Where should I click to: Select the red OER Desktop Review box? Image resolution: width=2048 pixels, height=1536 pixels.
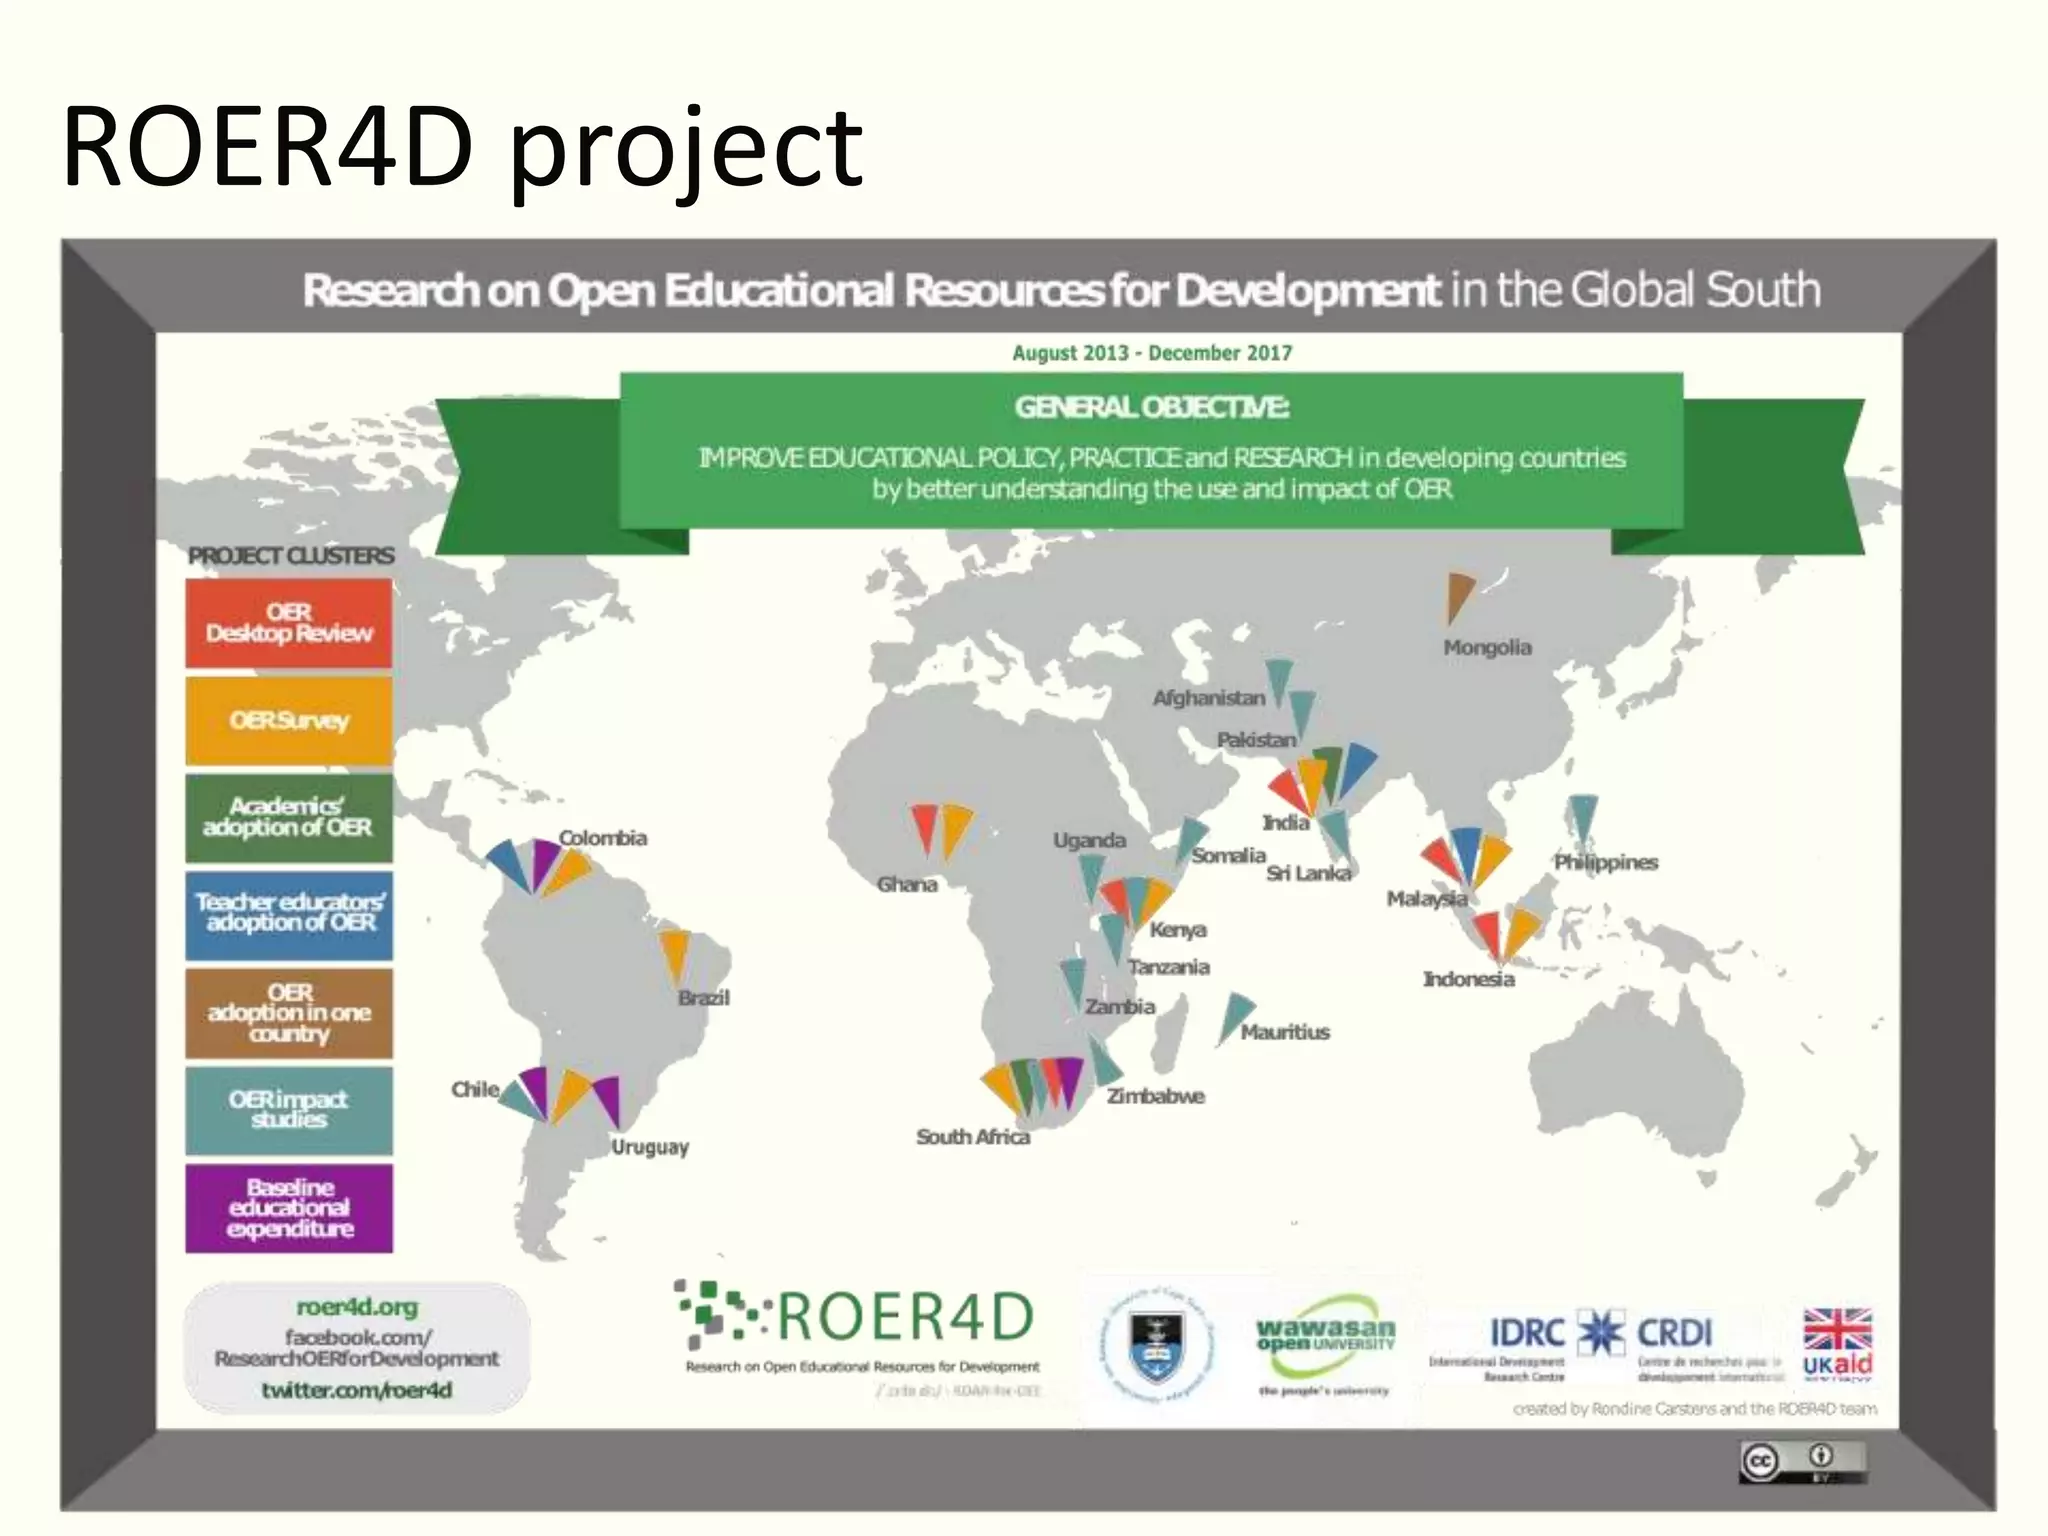(x=289, y=623)
